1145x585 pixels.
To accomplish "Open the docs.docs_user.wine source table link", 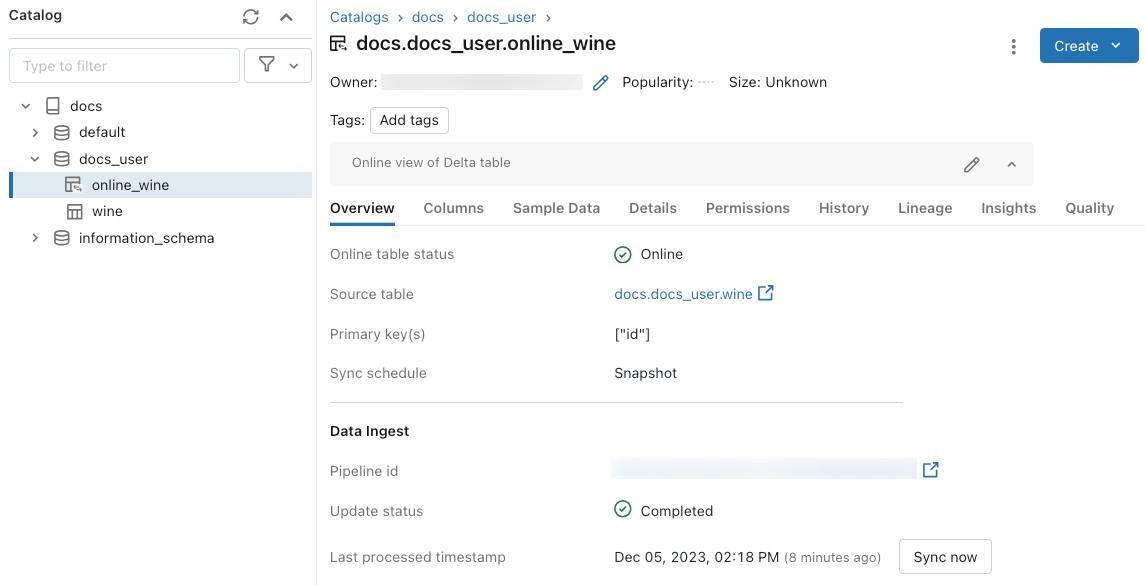I will pyautogui.click(x=683, y=295).
